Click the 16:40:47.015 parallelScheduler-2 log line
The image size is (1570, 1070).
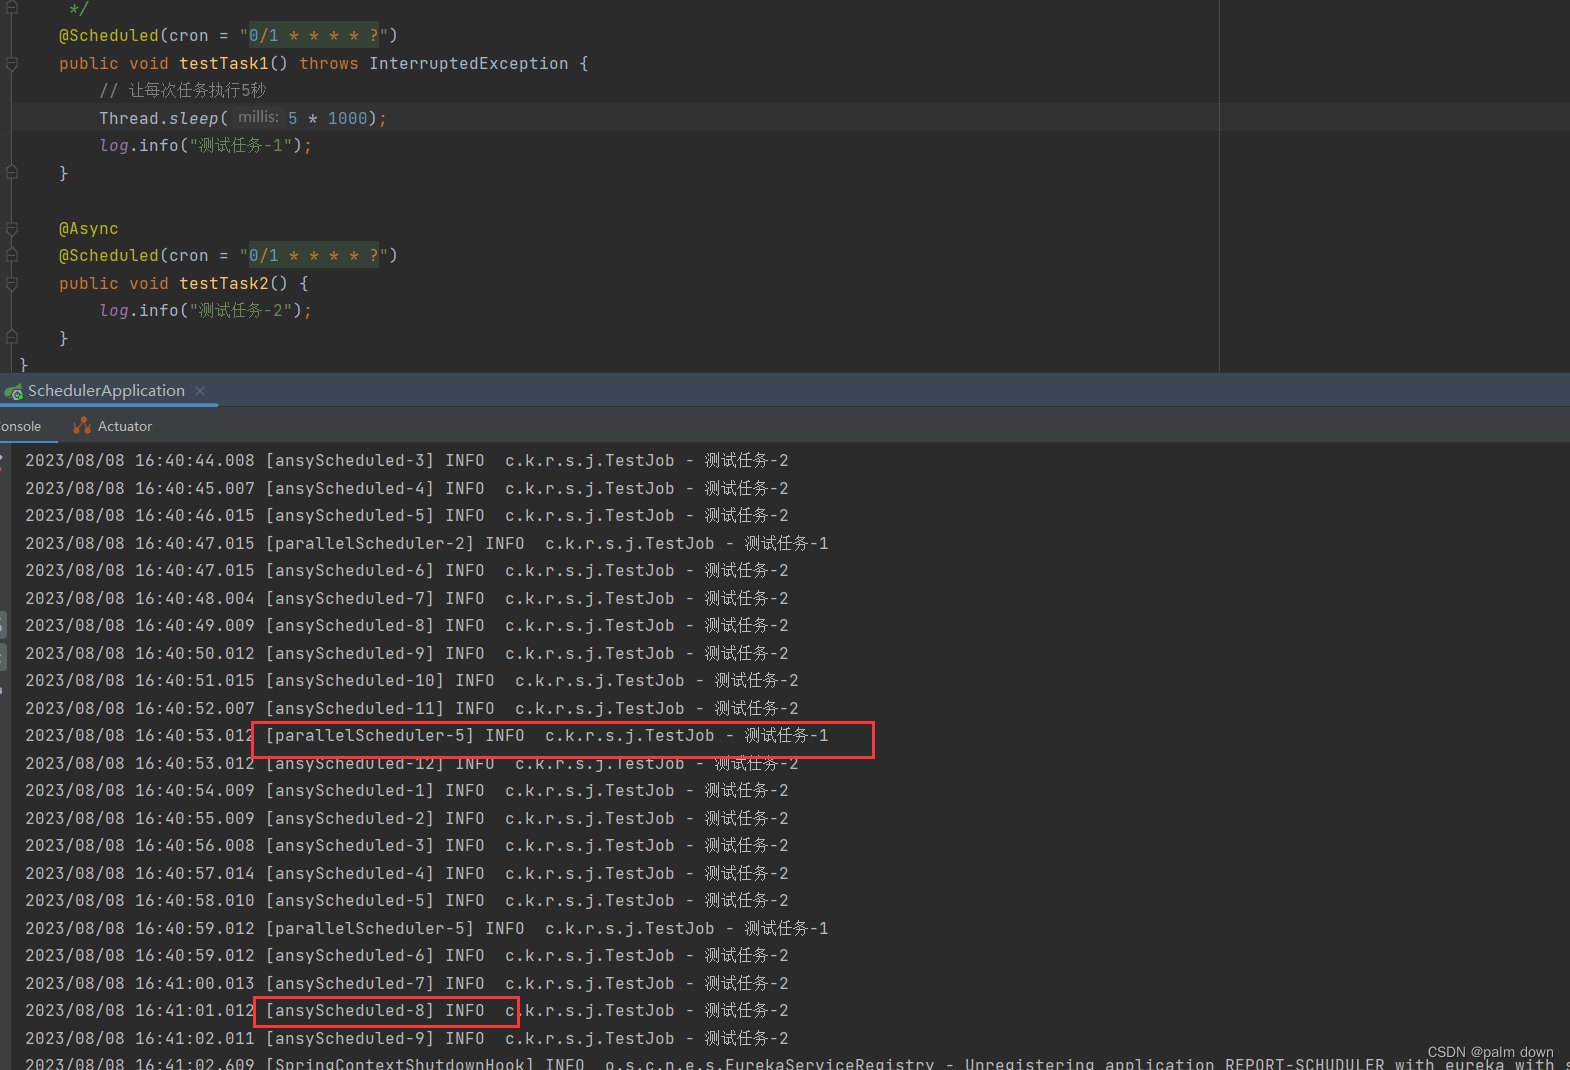(x=427, y=543)
